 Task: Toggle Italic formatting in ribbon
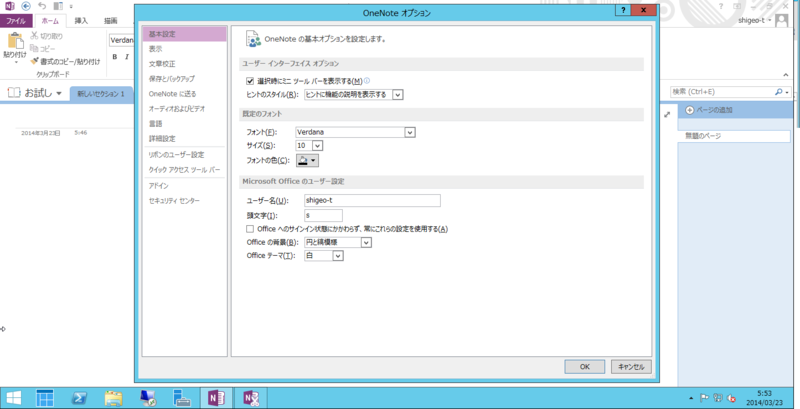[x=127, y=57]
